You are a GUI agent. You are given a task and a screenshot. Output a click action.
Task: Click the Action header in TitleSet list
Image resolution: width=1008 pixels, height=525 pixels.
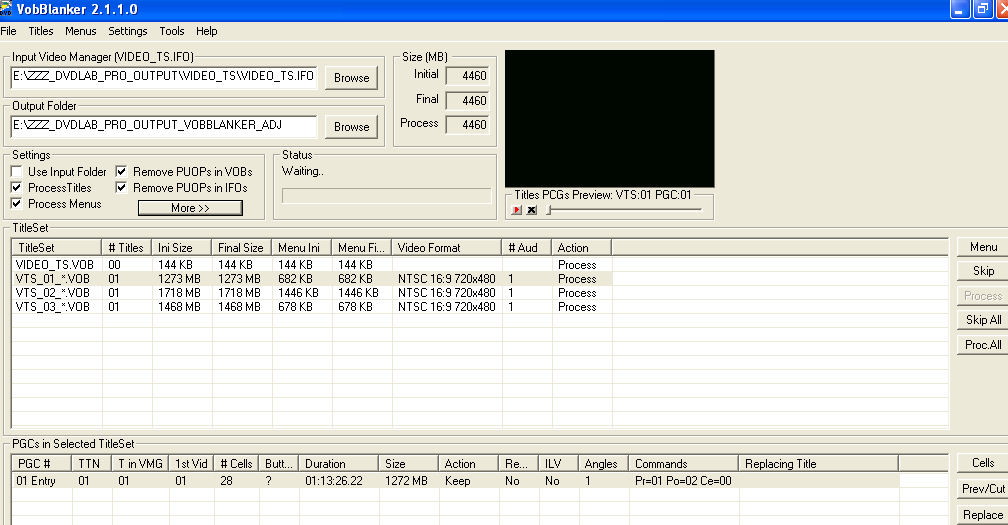[581, 247]
